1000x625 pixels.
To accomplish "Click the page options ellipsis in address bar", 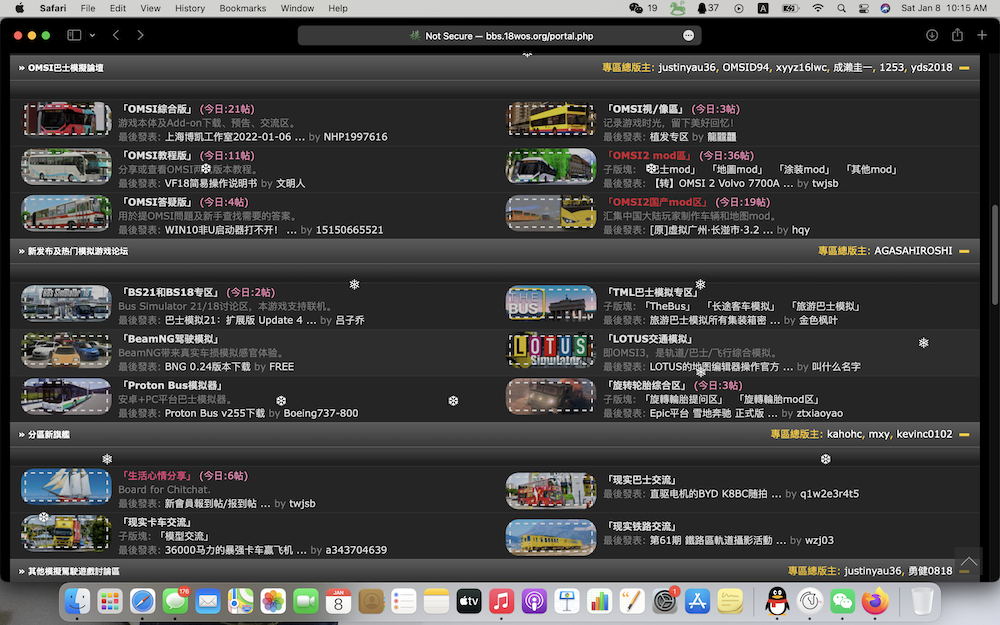I will point(688,35).
